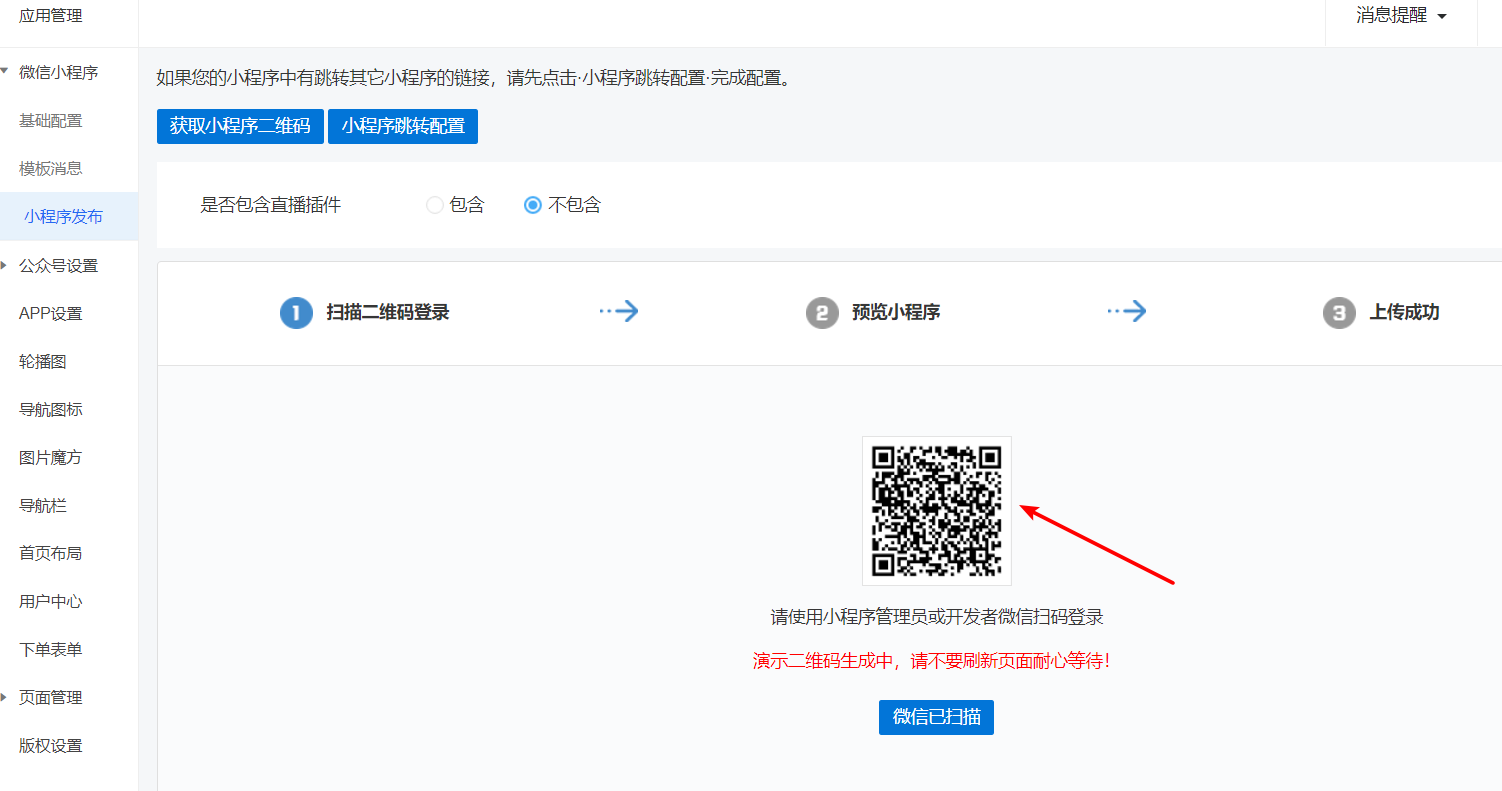Screen dimensions: 1502x791
Task: Go to 基础配置 in the sidebar
Action: click(51, 121)
